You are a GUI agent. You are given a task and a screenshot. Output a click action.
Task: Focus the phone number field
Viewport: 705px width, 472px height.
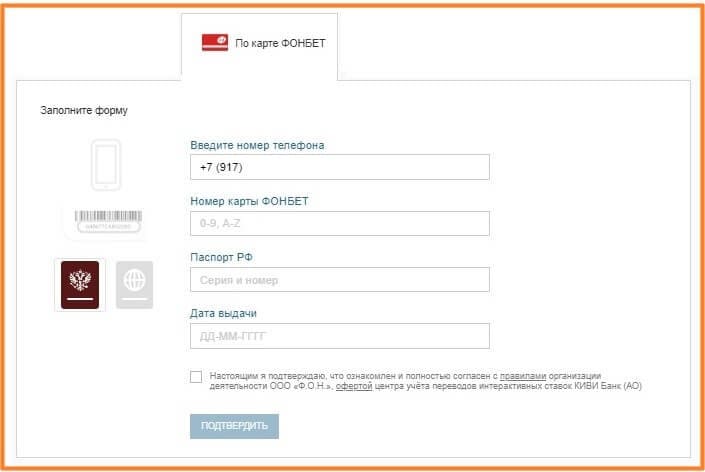coord(340,167)
